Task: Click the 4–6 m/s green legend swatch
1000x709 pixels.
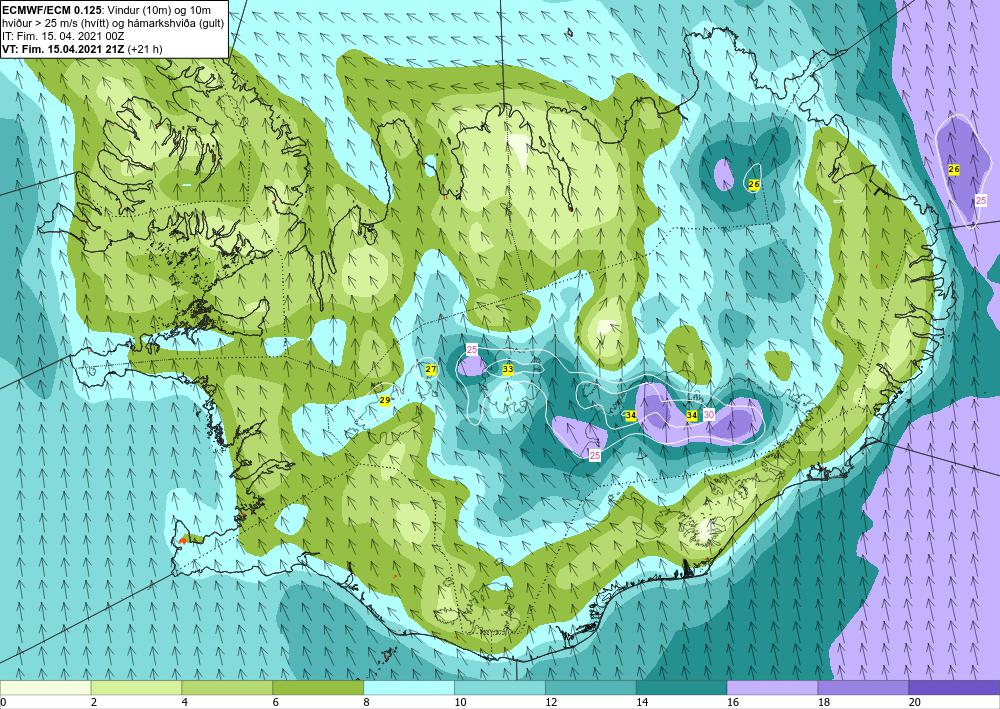Action: pyautogui.click(x=227, y=688)
